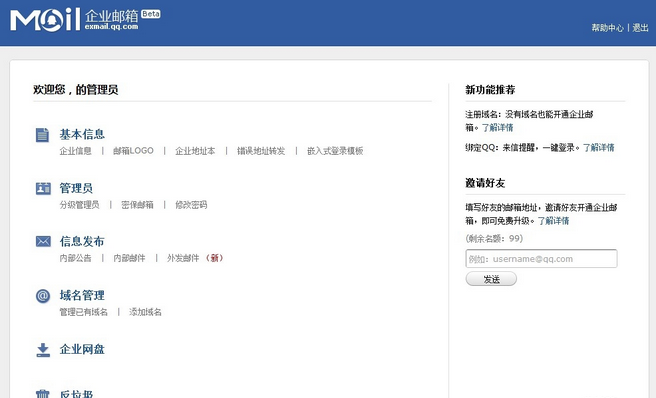Image resolution: width=656 pixels, height=398 pixels.
Task: Click the @ icon beside 域名管理
Action: click(x=43, y=296)
